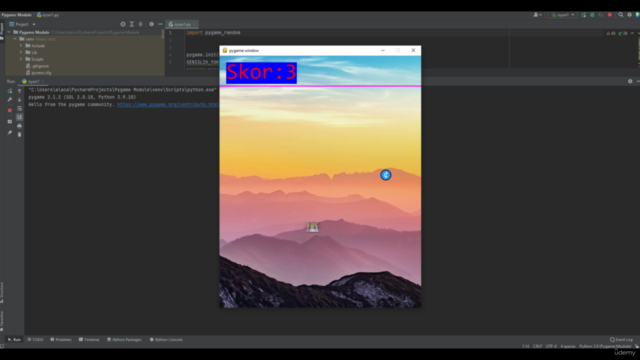Screen dimensions: 640x360
Task: Click the Skor:3 score label in pygame window
Action: click(x=261, y=73)
